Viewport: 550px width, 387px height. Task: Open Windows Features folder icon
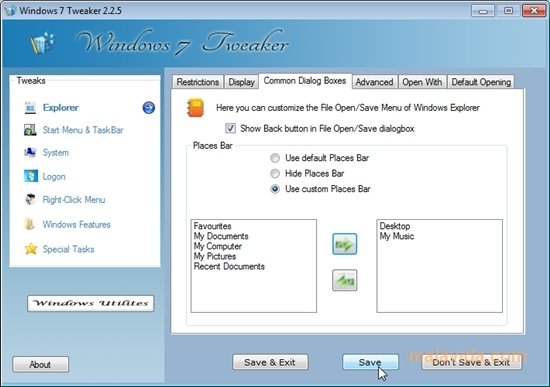(x=29, y=224)
